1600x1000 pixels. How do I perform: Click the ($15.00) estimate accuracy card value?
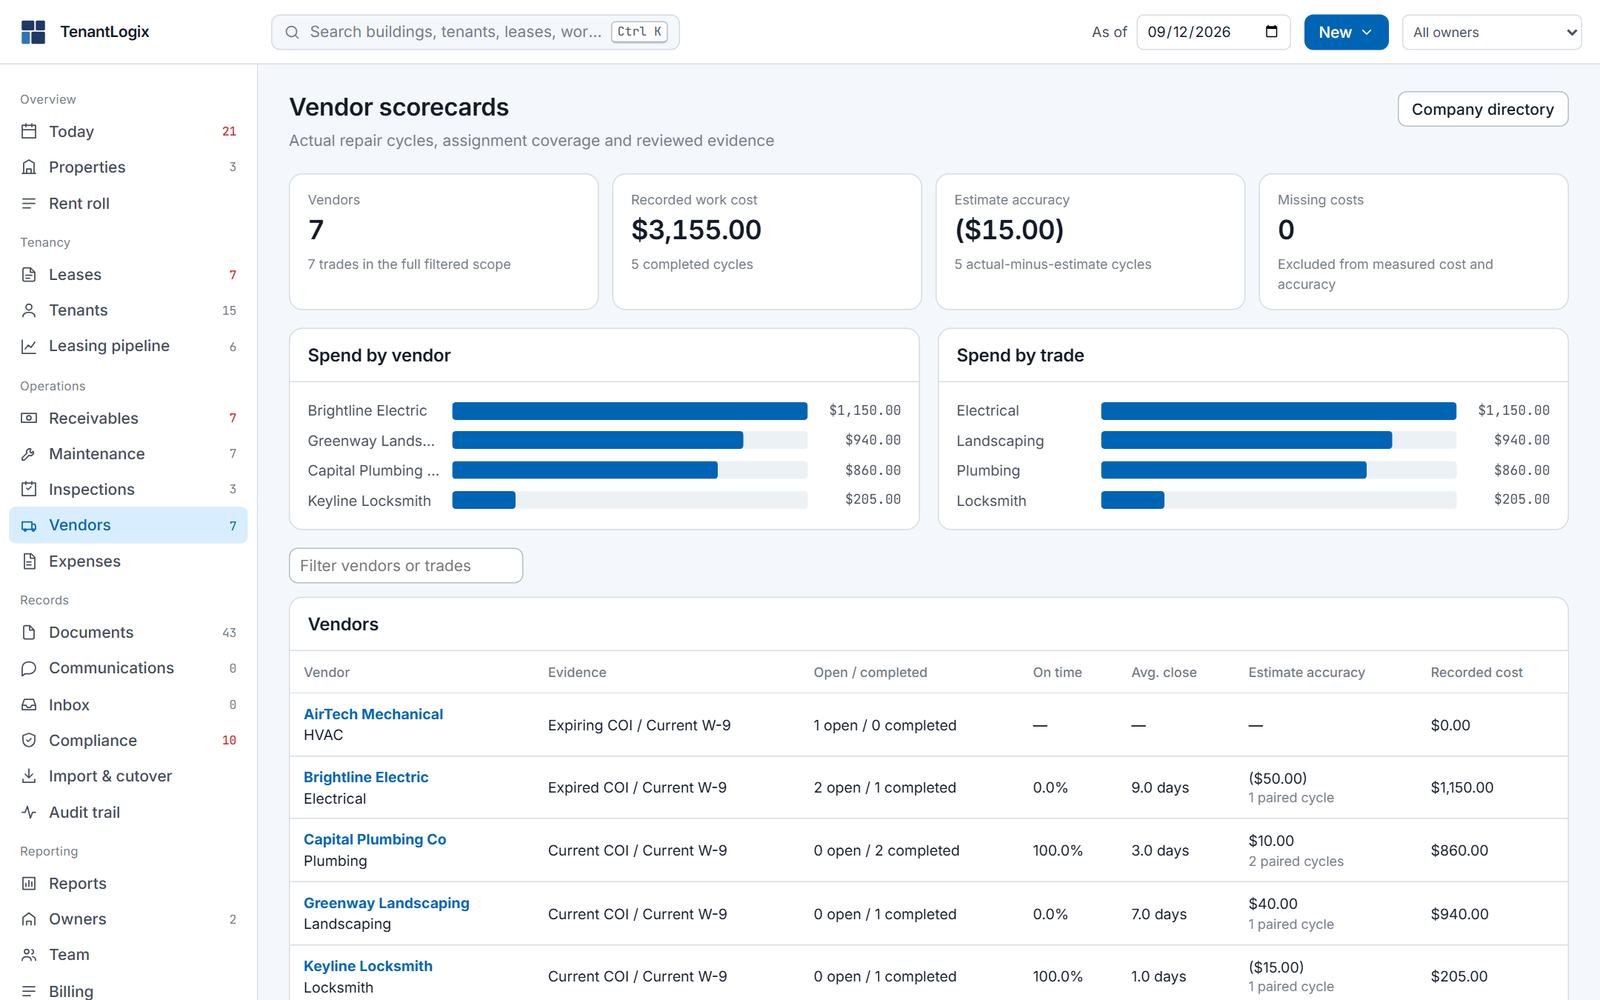click(x=1009, y=230)
